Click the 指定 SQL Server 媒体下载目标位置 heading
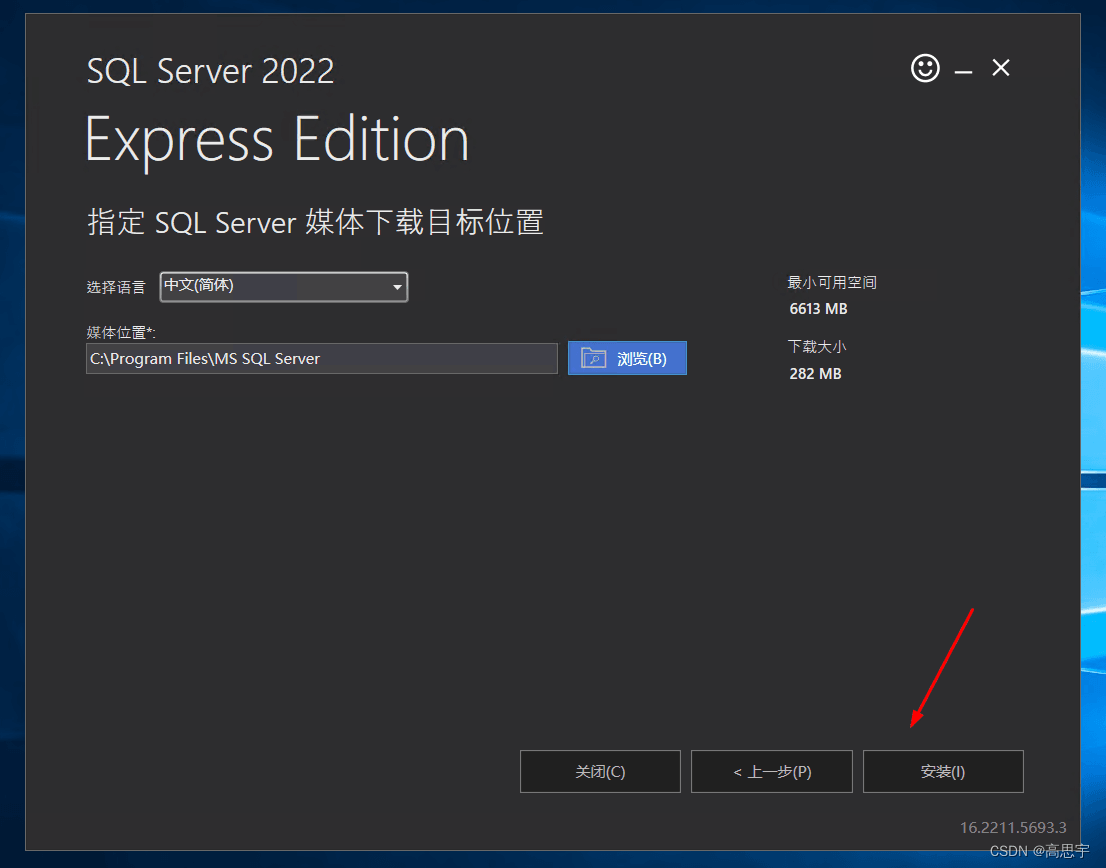 [315, 222]
